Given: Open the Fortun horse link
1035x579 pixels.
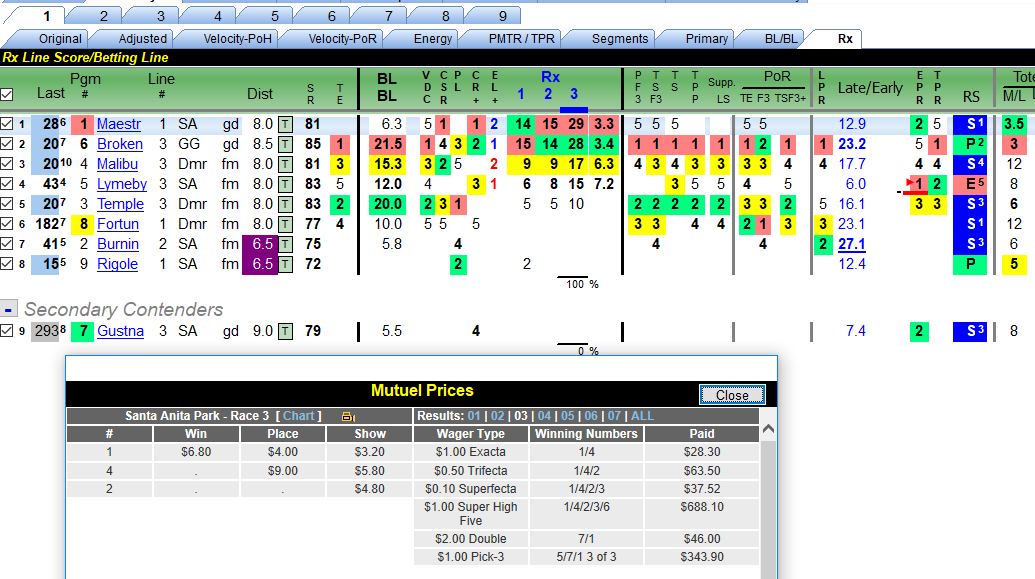Looking at the screenshot, I should pyautogui.click(x=118, y=224).
